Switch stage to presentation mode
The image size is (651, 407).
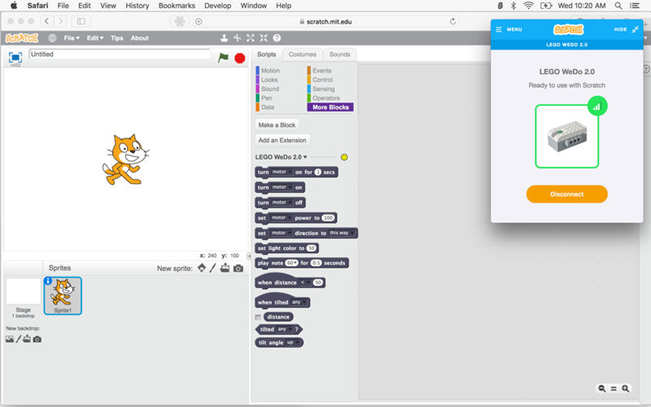click(x=15, y=57)
